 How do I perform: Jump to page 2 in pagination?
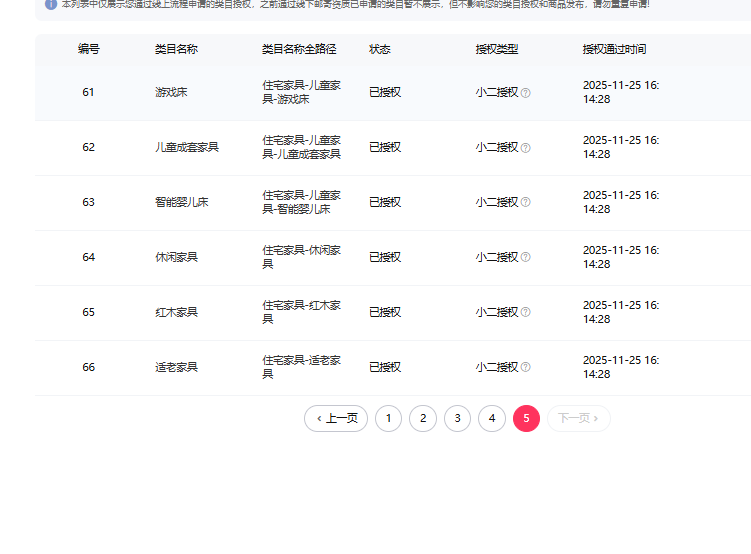[423, 418]
